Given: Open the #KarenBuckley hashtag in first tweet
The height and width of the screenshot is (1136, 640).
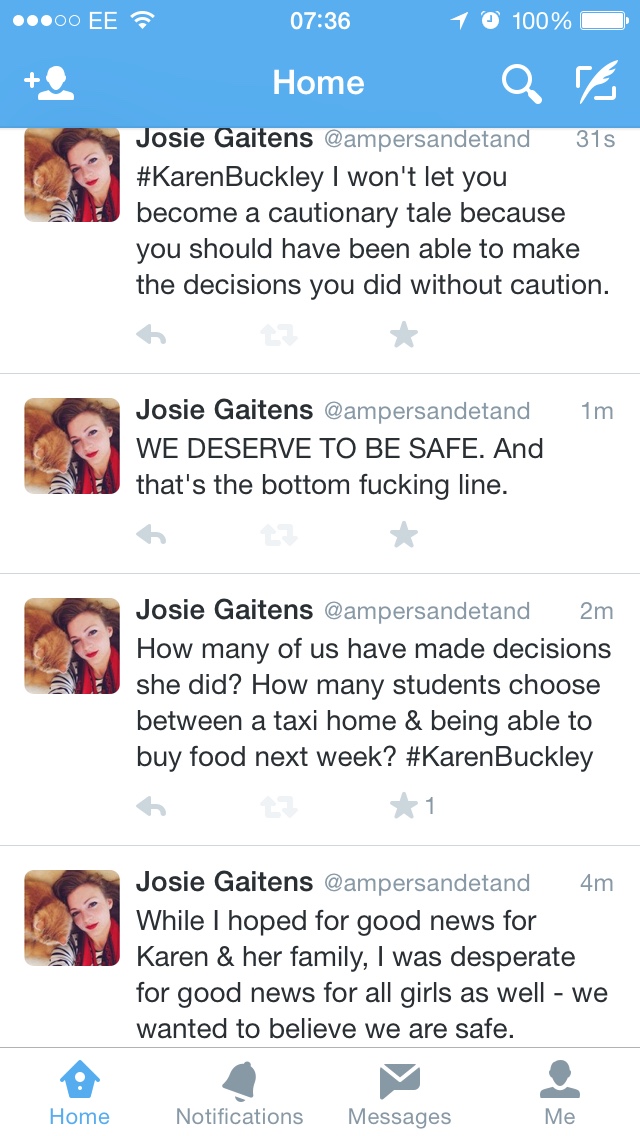Looking at the screenshot, I should [230, 178].
